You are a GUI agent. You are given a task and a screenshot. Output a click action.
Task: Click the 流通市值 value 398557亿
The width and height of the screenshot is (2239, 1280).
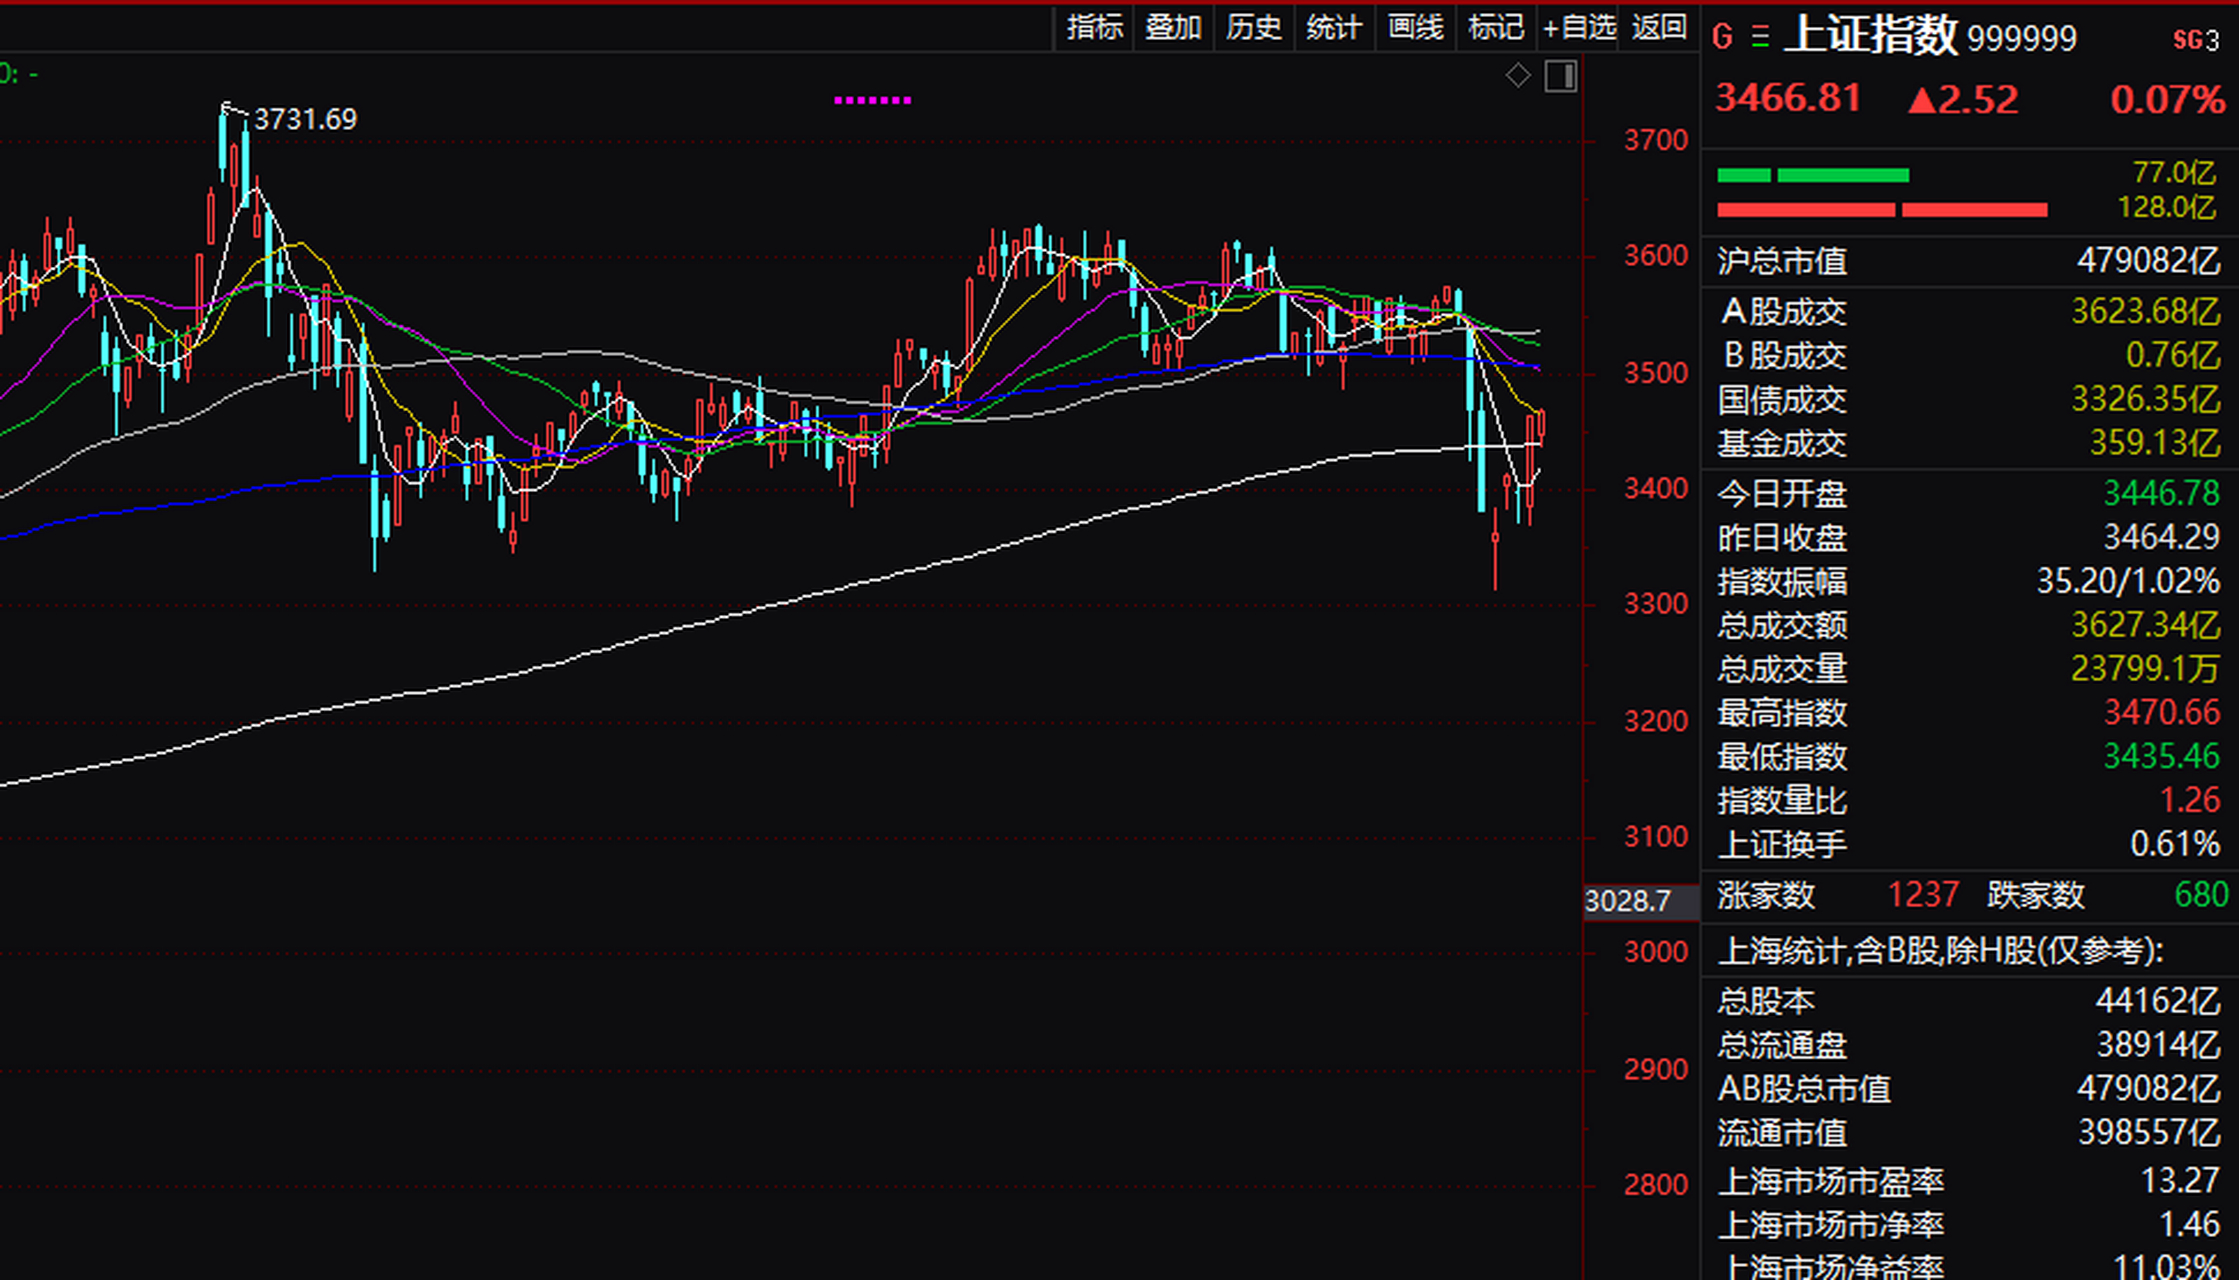click(2148, 1132)
